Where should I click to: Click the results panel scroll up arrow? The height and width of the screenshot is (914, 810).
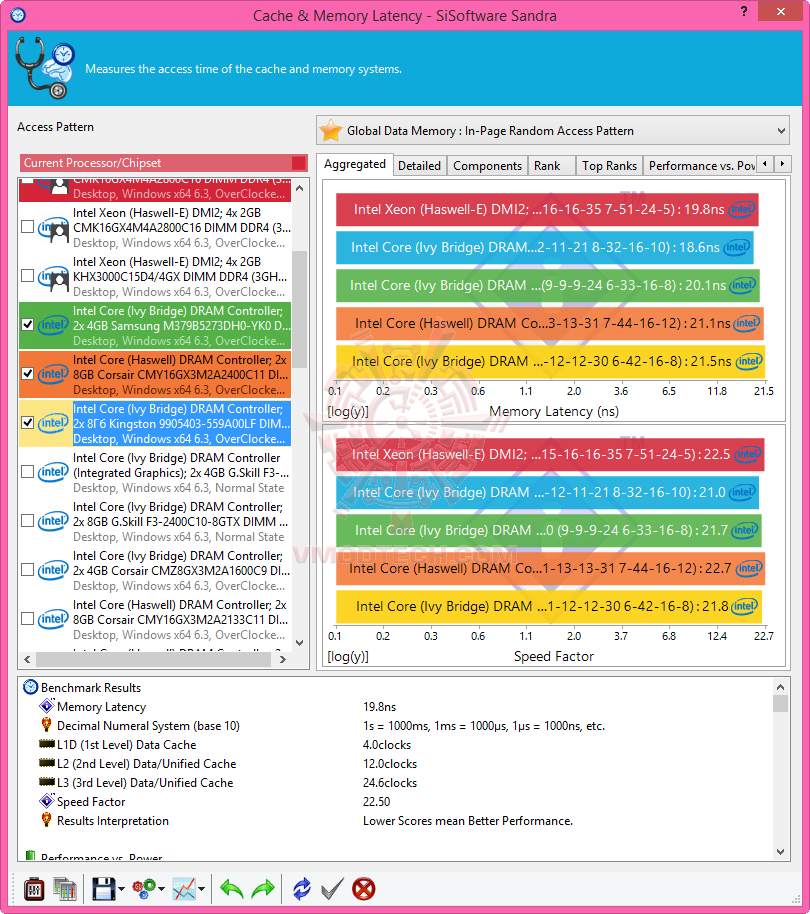pos(781,687)
